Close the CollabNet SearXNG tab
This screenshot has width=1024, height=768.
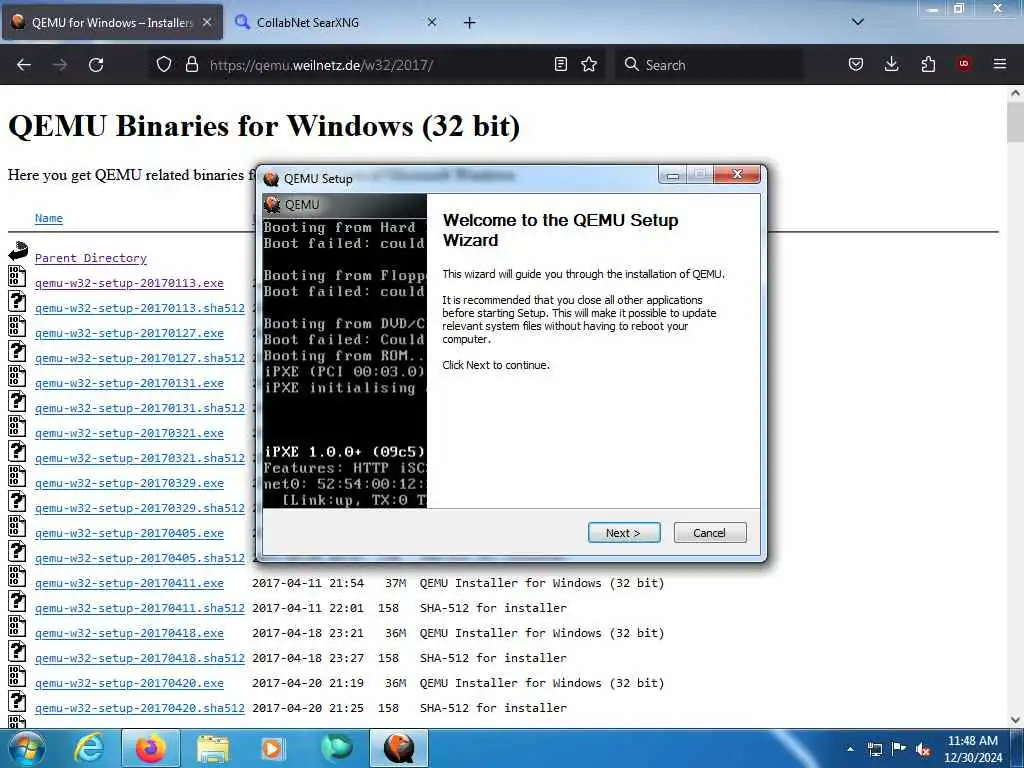point(432,22)
